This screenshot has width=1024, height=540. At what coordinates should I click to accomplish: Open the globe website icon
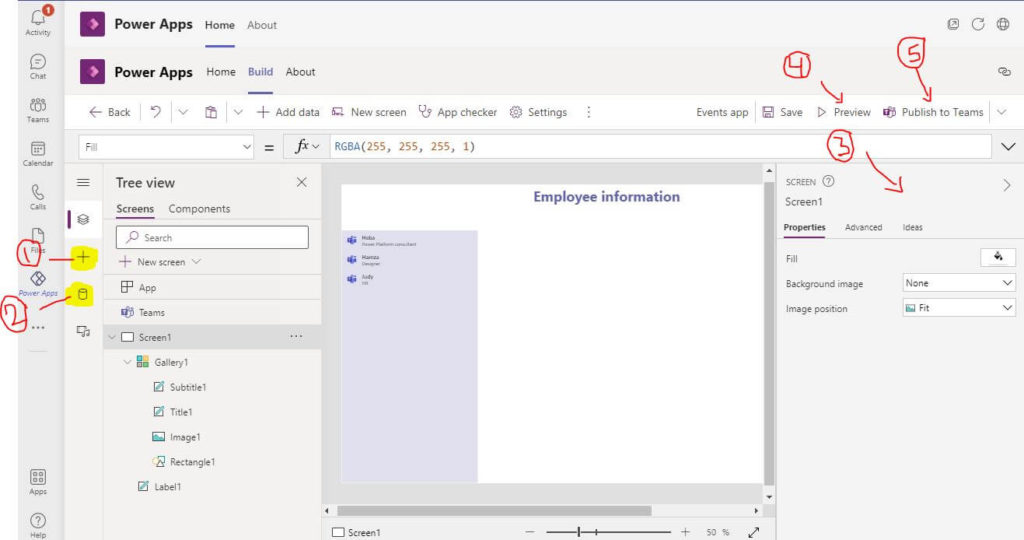coord(1003,24)
